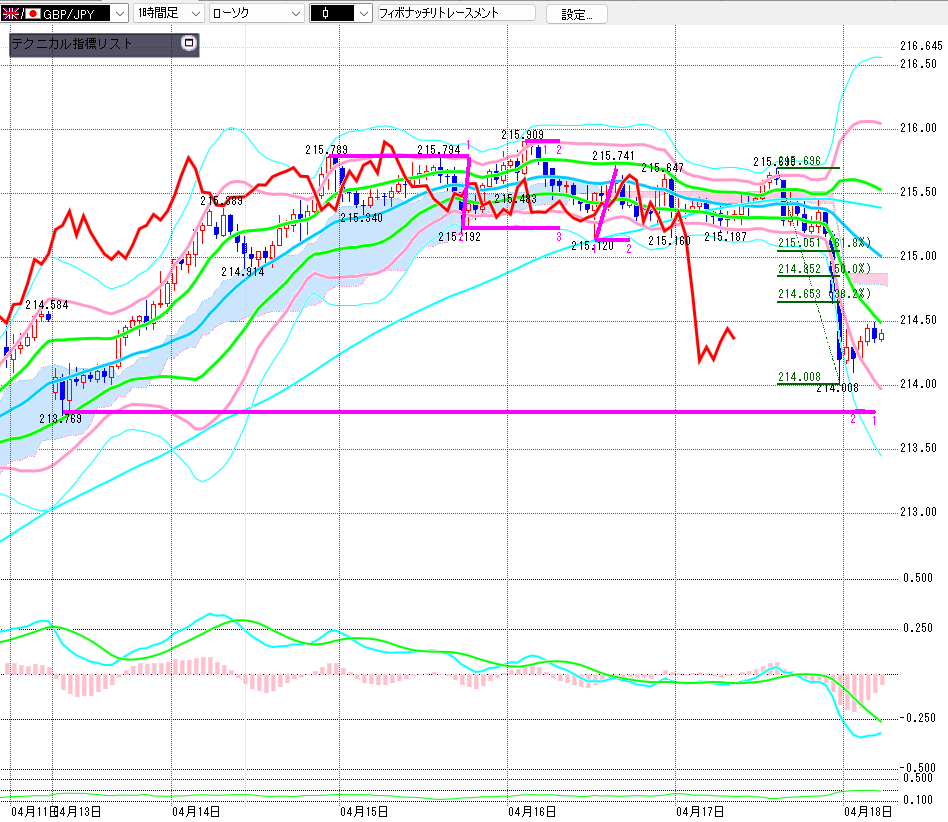Click the 215.909 high price label

click(522, 134)
